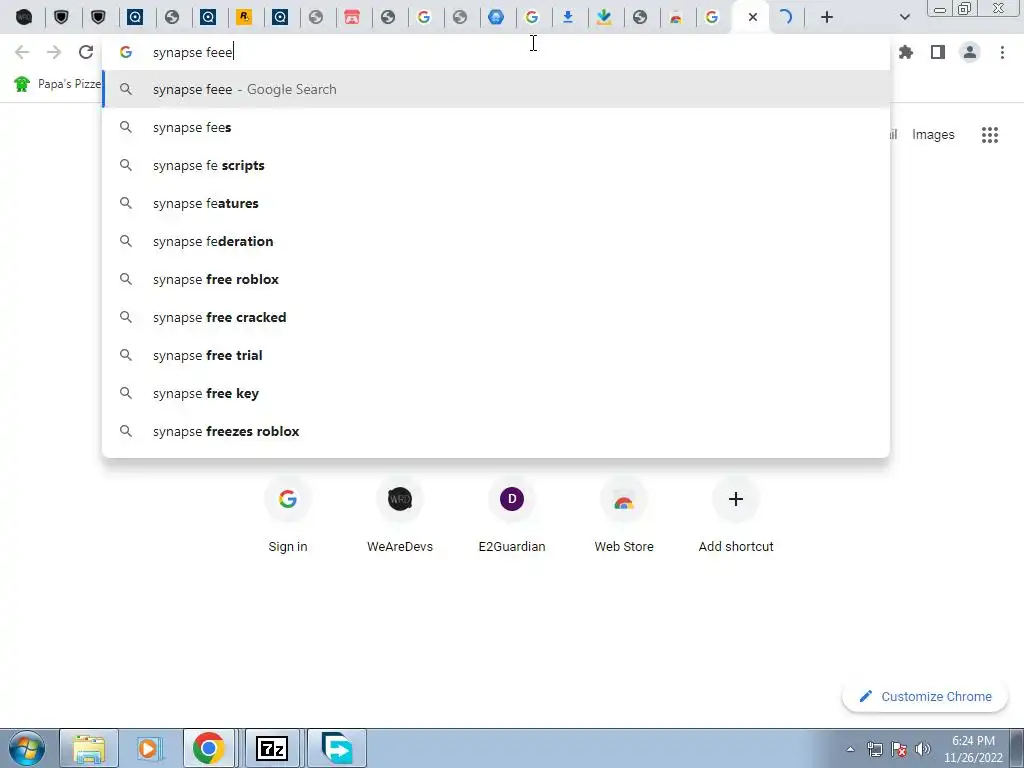
Task: Open the Google apps grid
Action: (x=989, y=135)
